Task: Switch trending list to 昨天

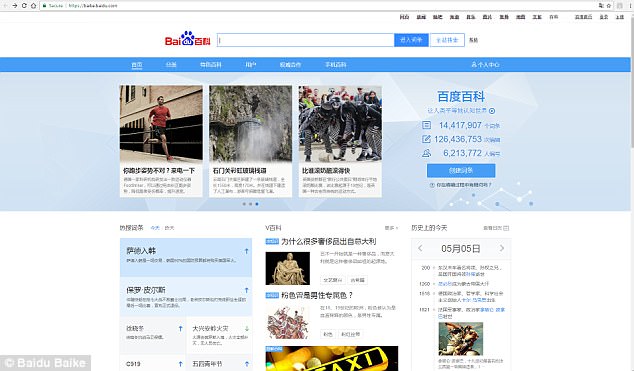Action: point(169,228)
